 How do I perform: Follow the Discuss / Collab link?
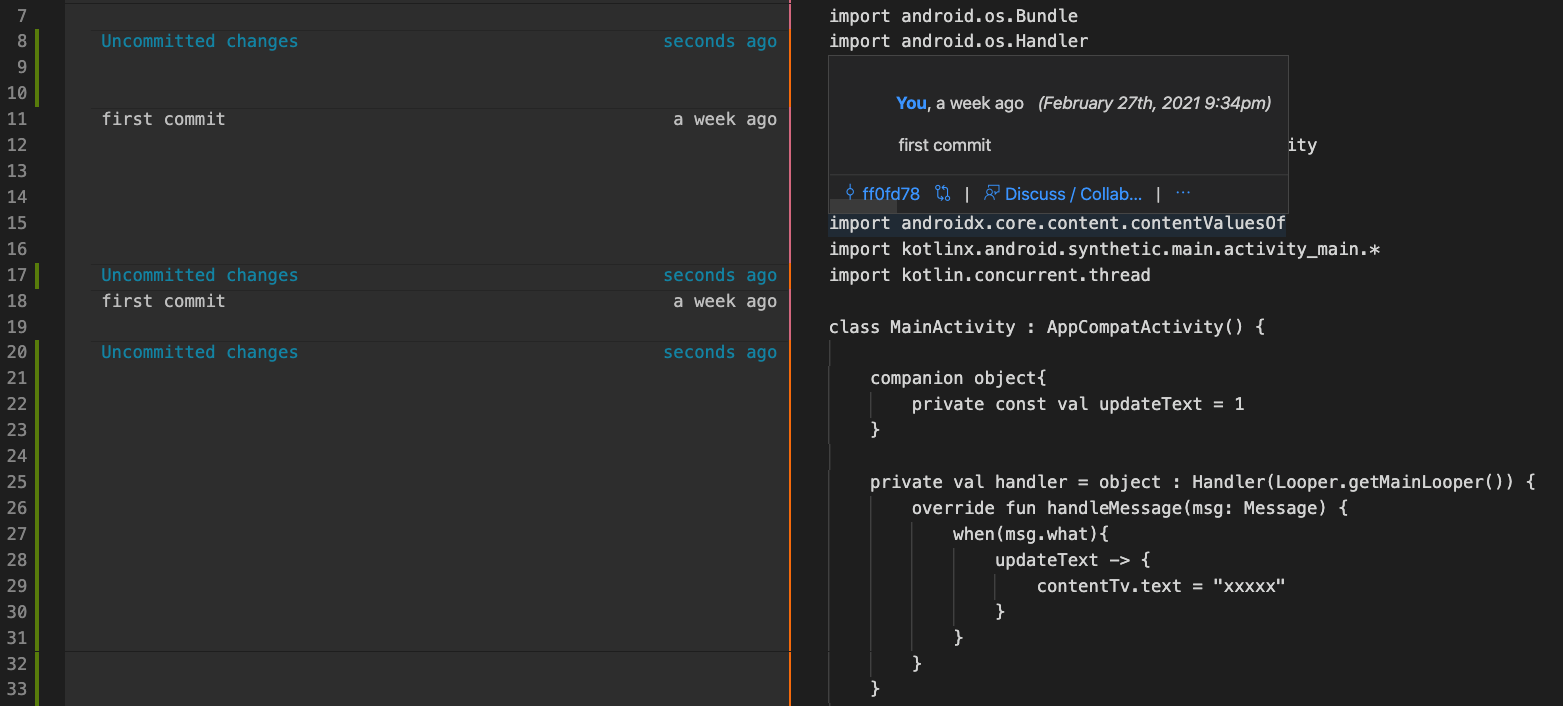1074,193
